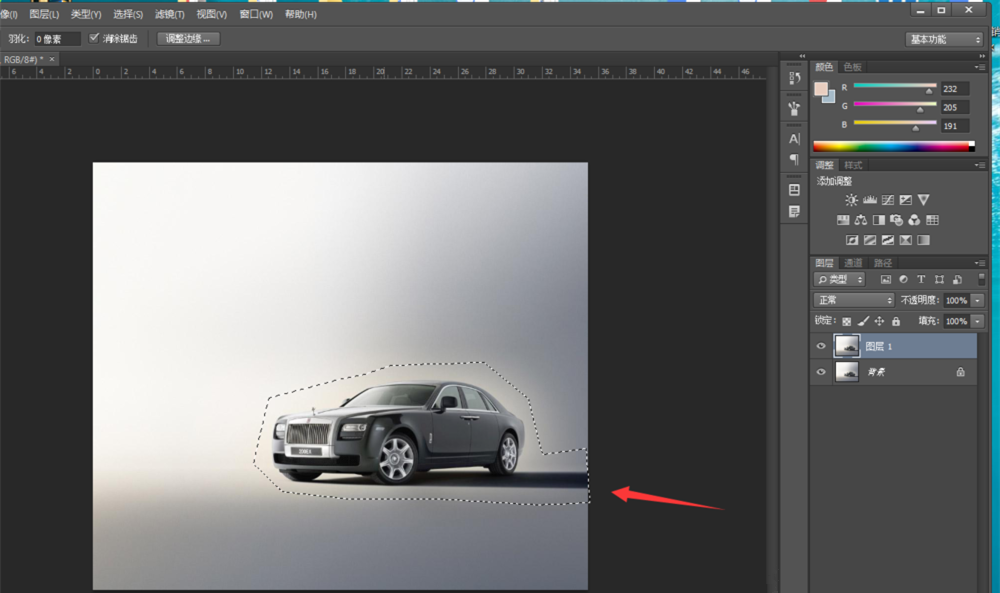1000x593 pixels.
Task: Click the Levels adjustment histogram icon
Action: tap(869, 200)
